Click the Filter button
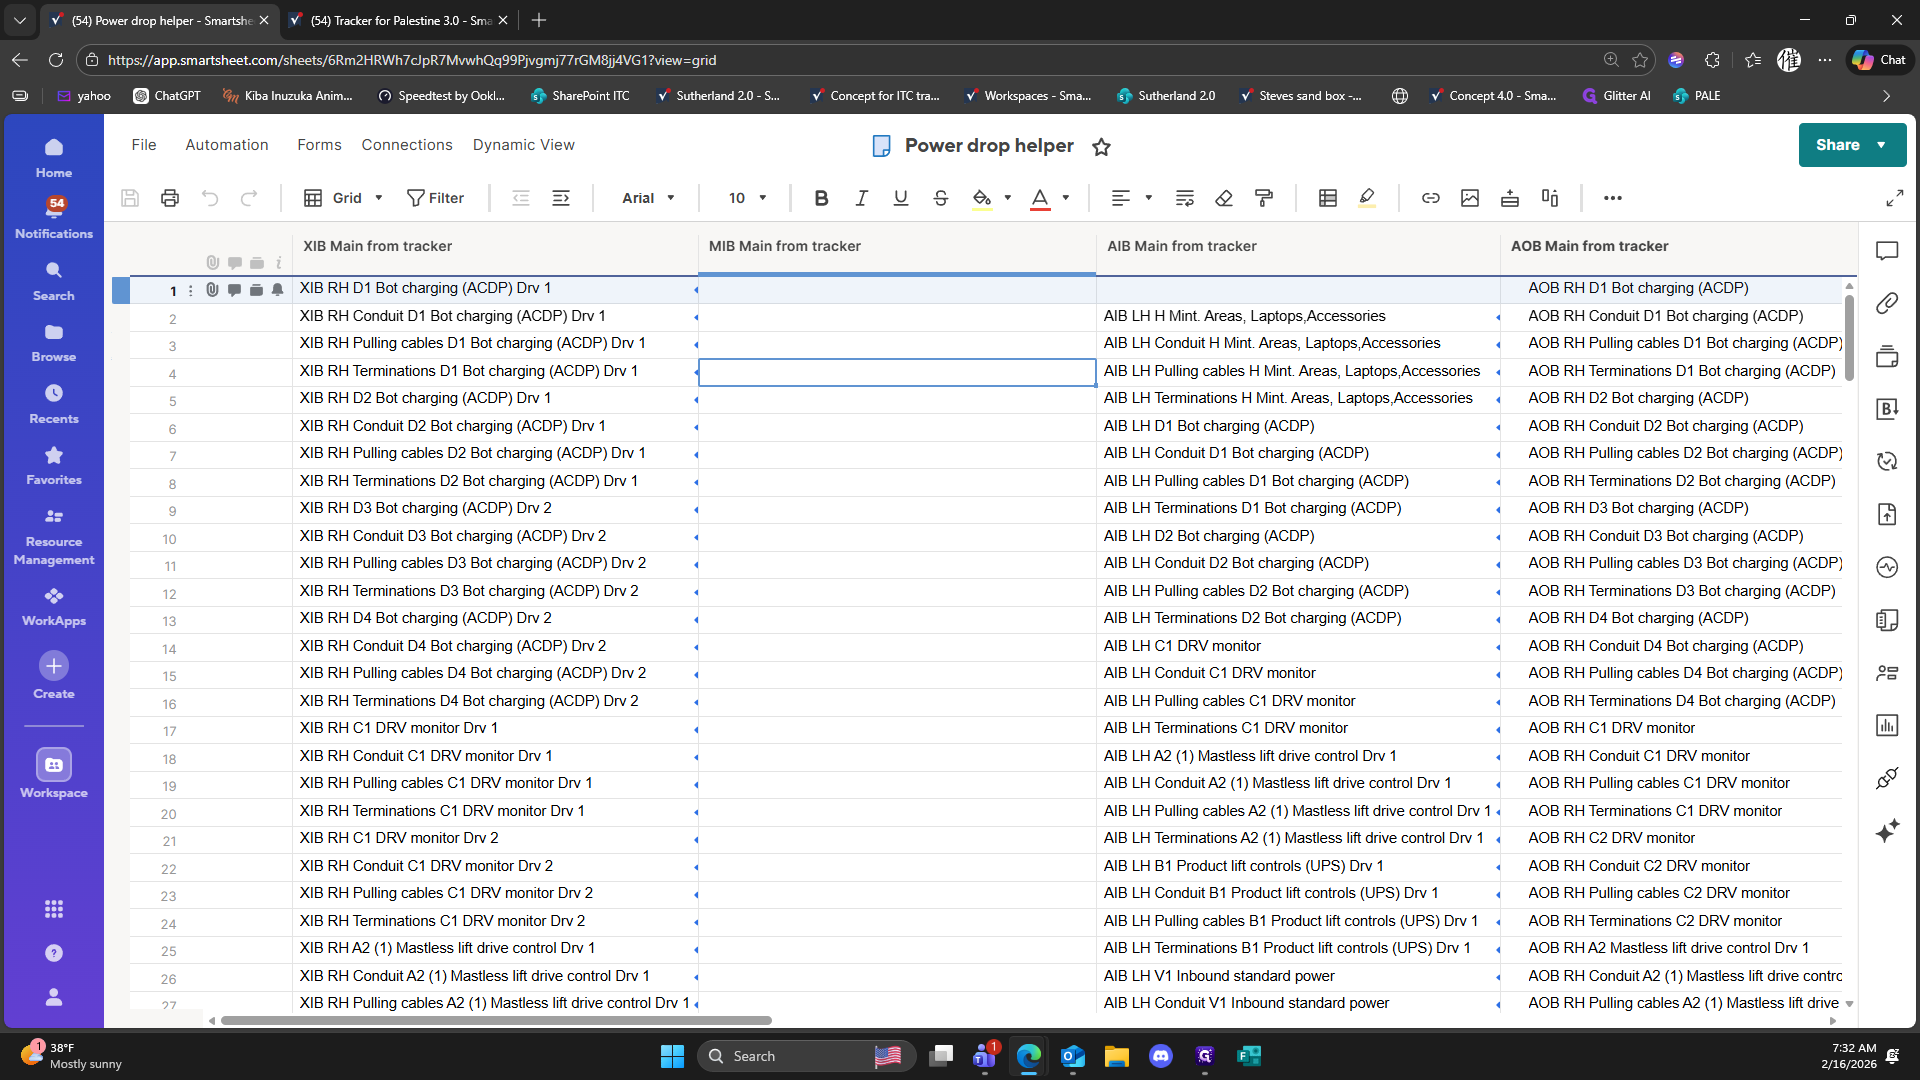 click(435, 198)
